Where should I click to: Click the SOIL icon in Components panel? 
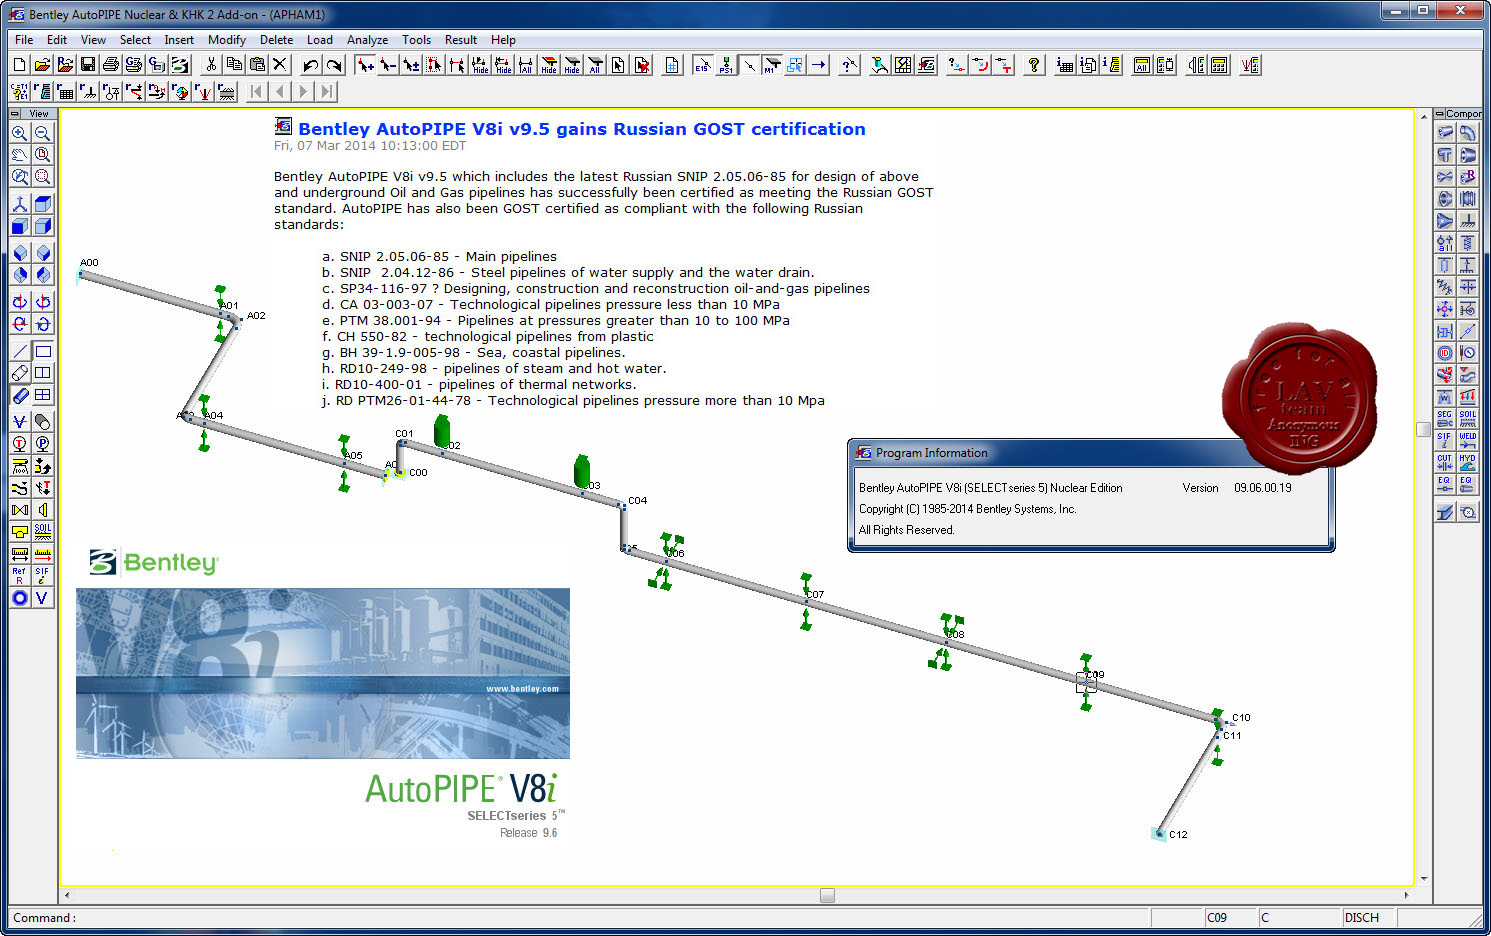(x=1467, y=419)
